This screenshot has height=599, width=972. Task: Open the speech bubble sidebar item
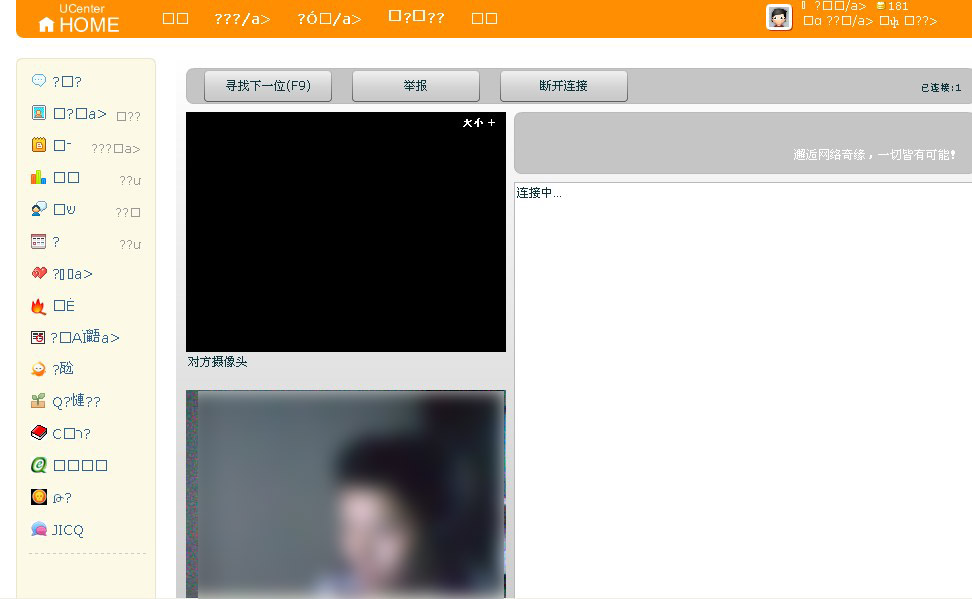pyautogui.click(x=38, y=81)
